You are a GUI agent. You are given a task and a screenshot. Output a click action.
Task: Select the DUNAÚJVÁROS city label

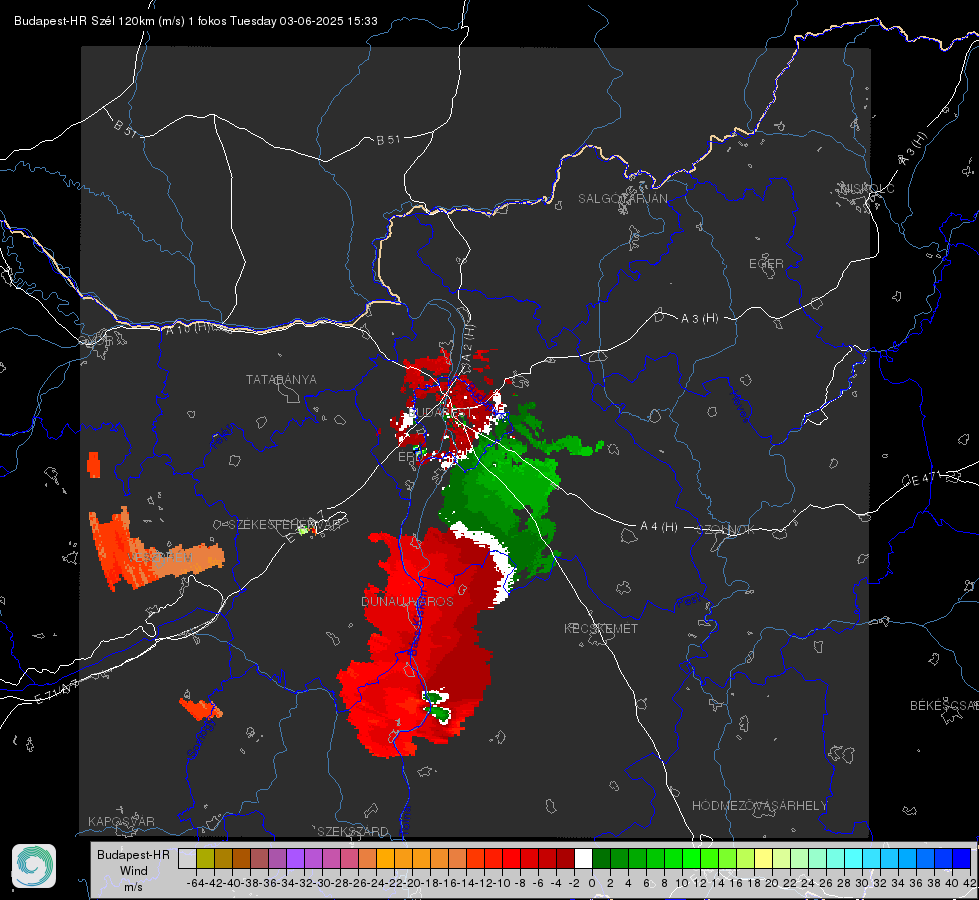coord(407,601)
